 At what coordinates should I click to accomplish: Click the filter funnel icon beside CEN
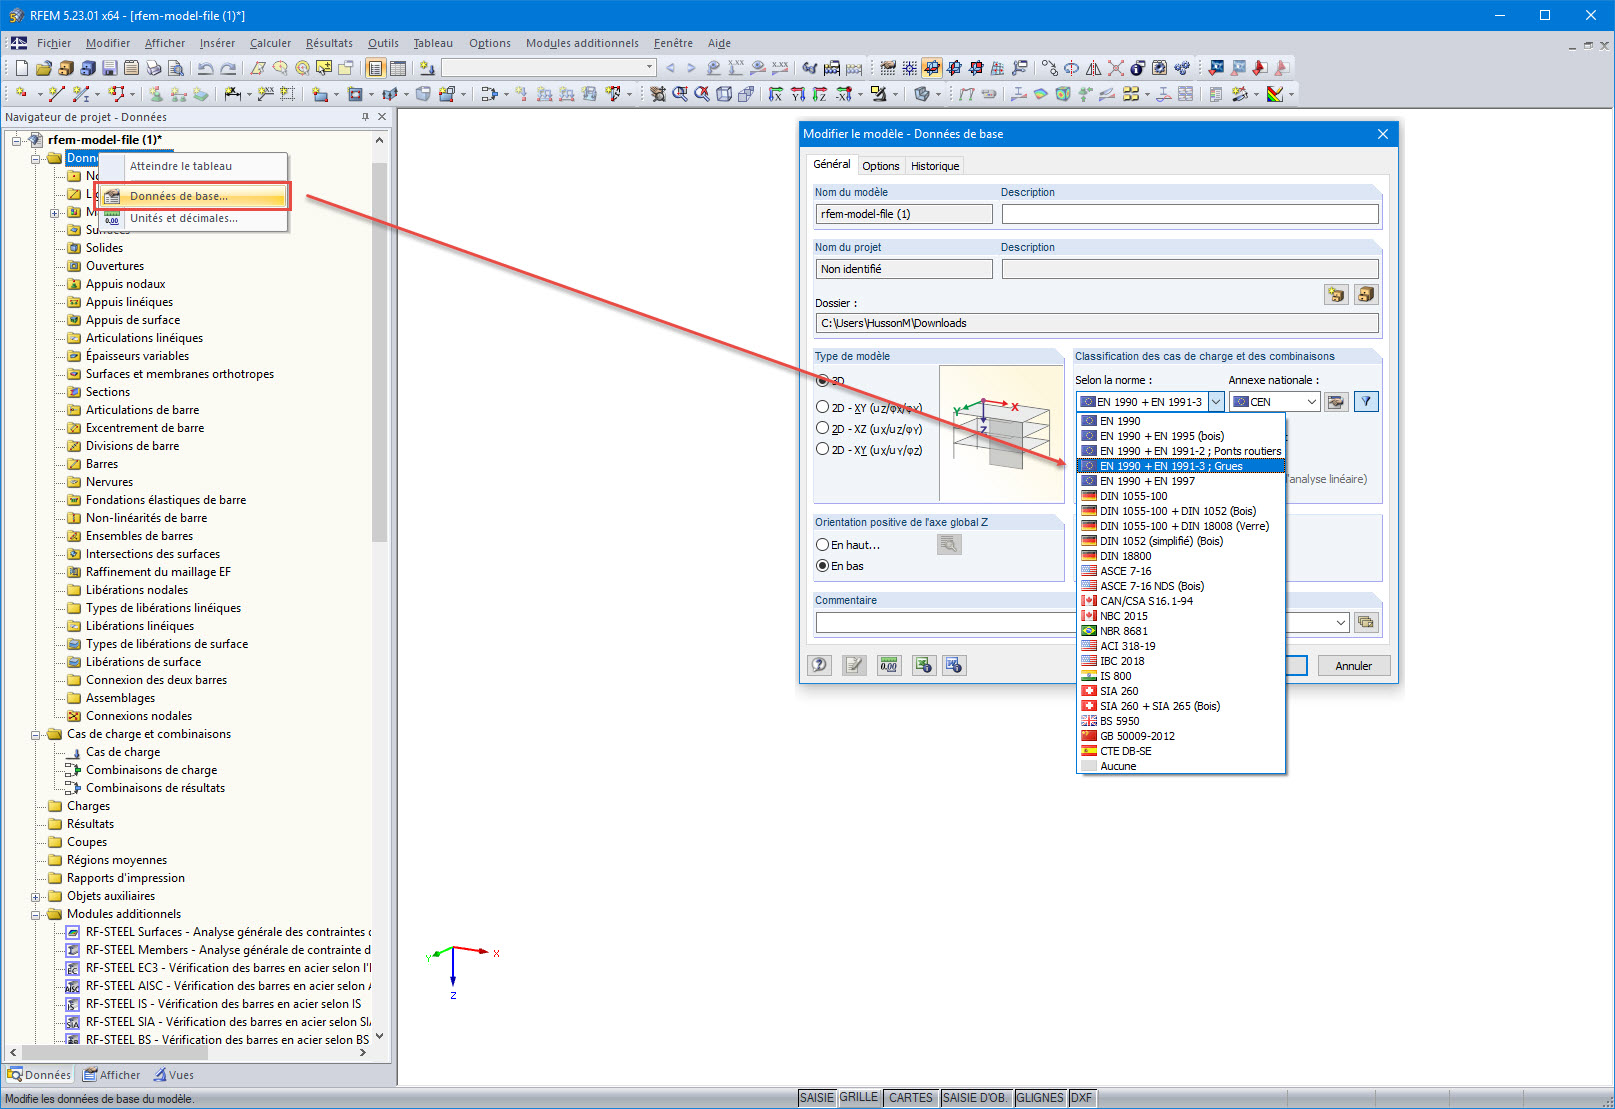(x=1366, y=402)
